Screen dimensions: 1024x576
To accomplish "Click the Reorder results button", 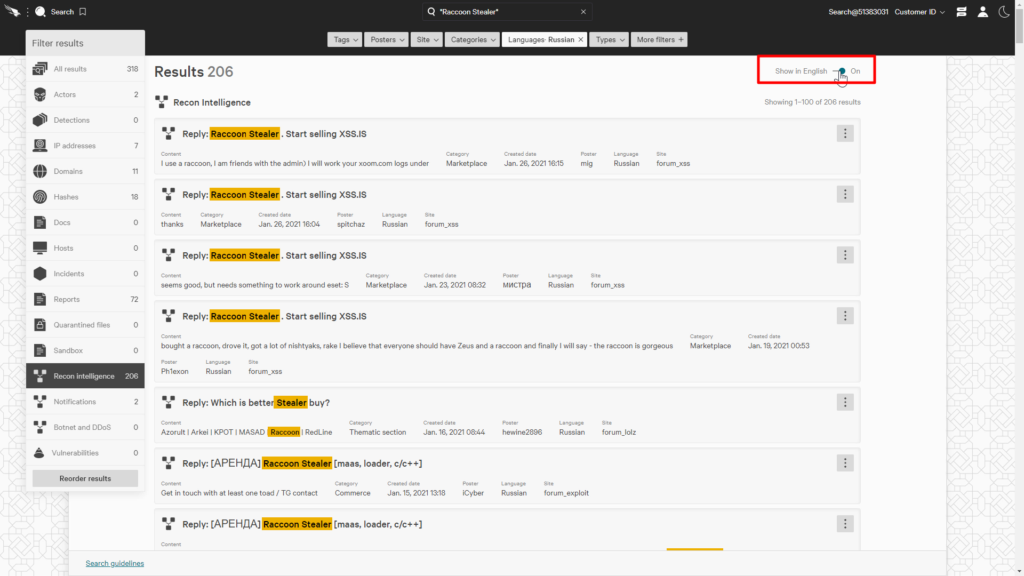I will click(x=85, y=477).
